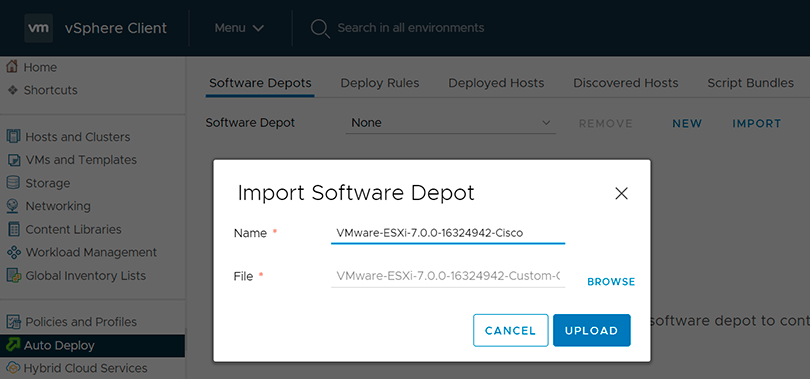Click the Hosts and Clusters icon
The width and height of the screenshot is (810, 379).
tap(13, 137)
